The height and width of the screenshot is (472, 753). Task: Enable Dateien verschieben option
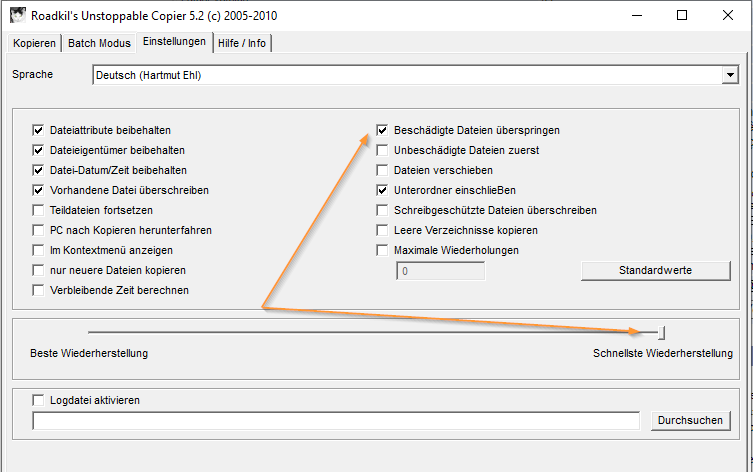point(382,170)
